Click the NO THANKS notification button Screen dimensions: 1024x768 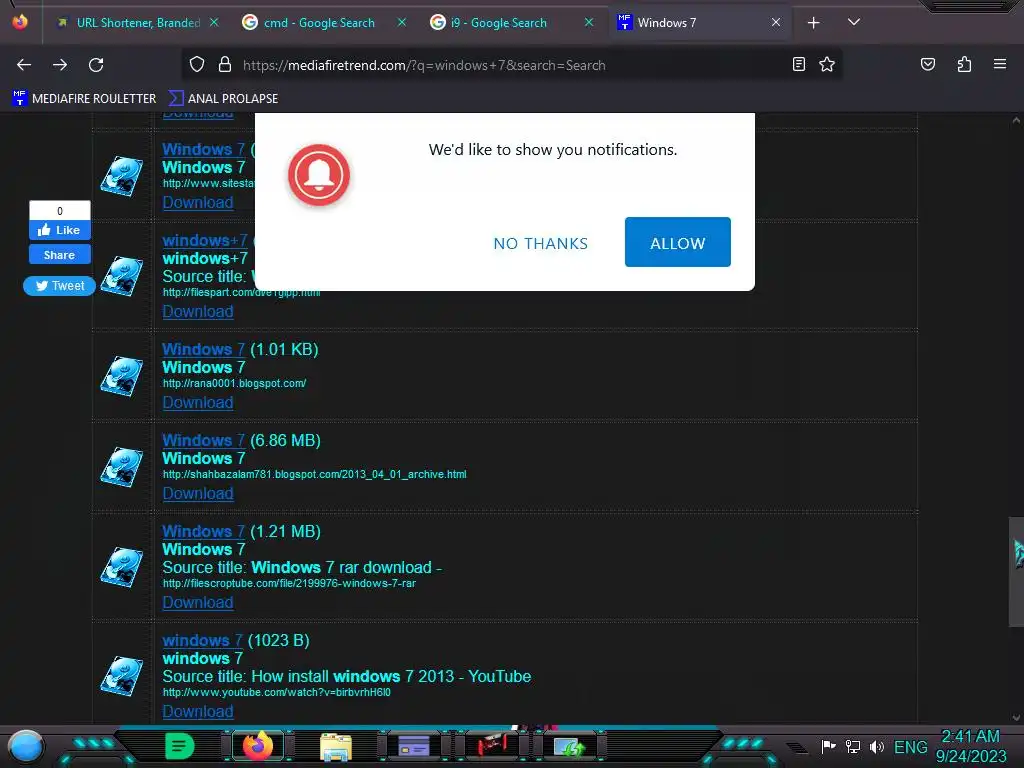tap(541, 244)
